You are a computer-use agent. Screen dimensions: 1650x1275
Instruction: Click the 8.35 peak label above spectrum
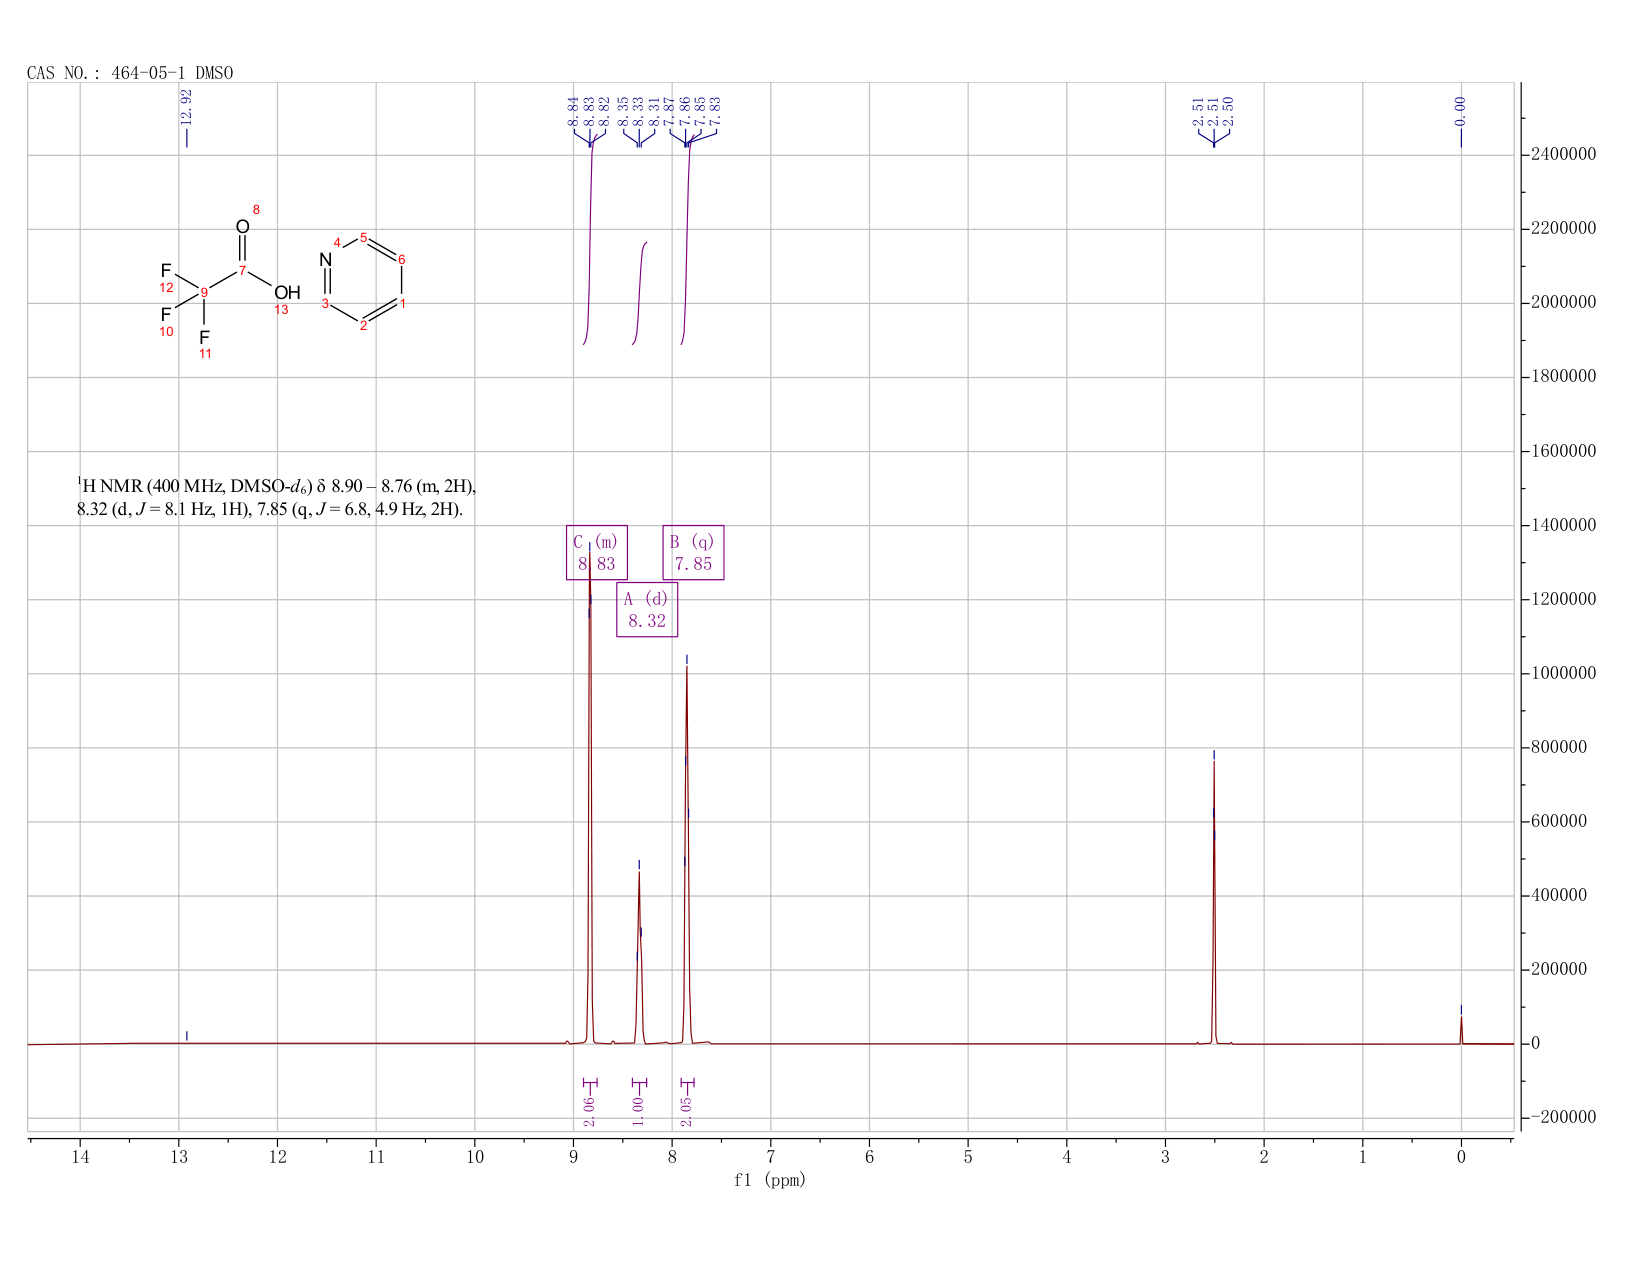click(622, 111)
